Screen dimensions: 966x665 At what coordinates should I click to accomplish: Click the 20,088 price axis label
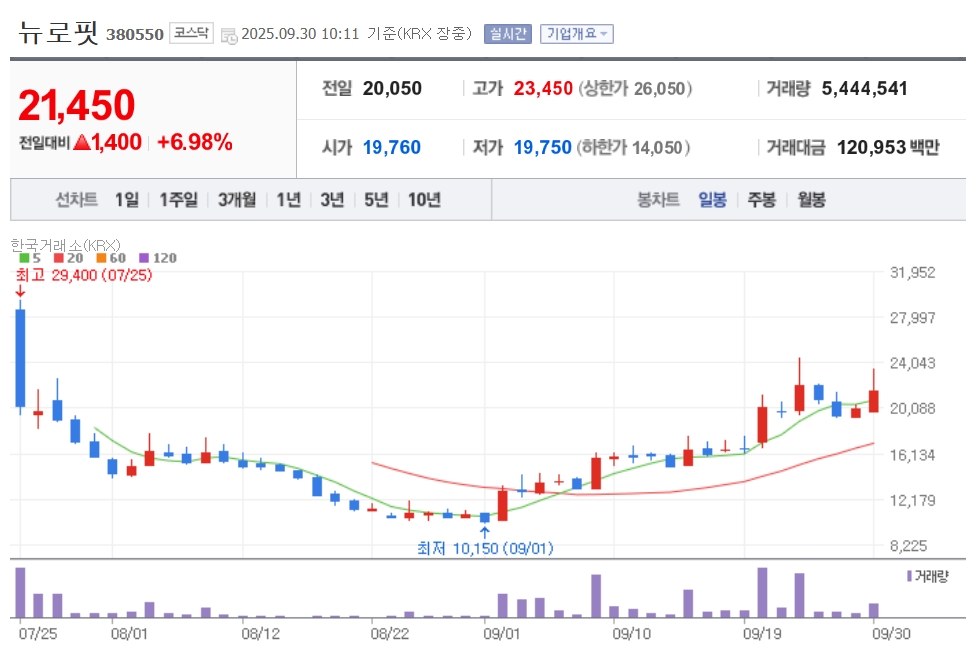pos(912,409)
